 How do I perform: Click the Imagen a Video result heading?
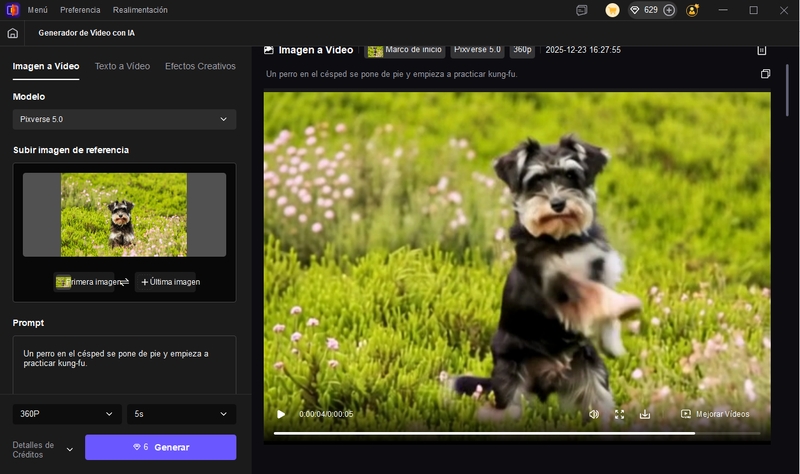[x=316, y=50]
